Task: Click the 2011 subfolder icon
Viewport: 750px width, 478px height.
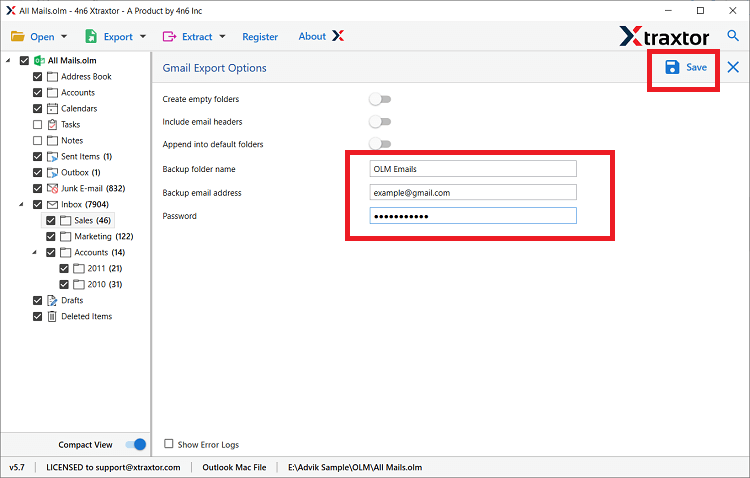Action: tap(79, 268)
